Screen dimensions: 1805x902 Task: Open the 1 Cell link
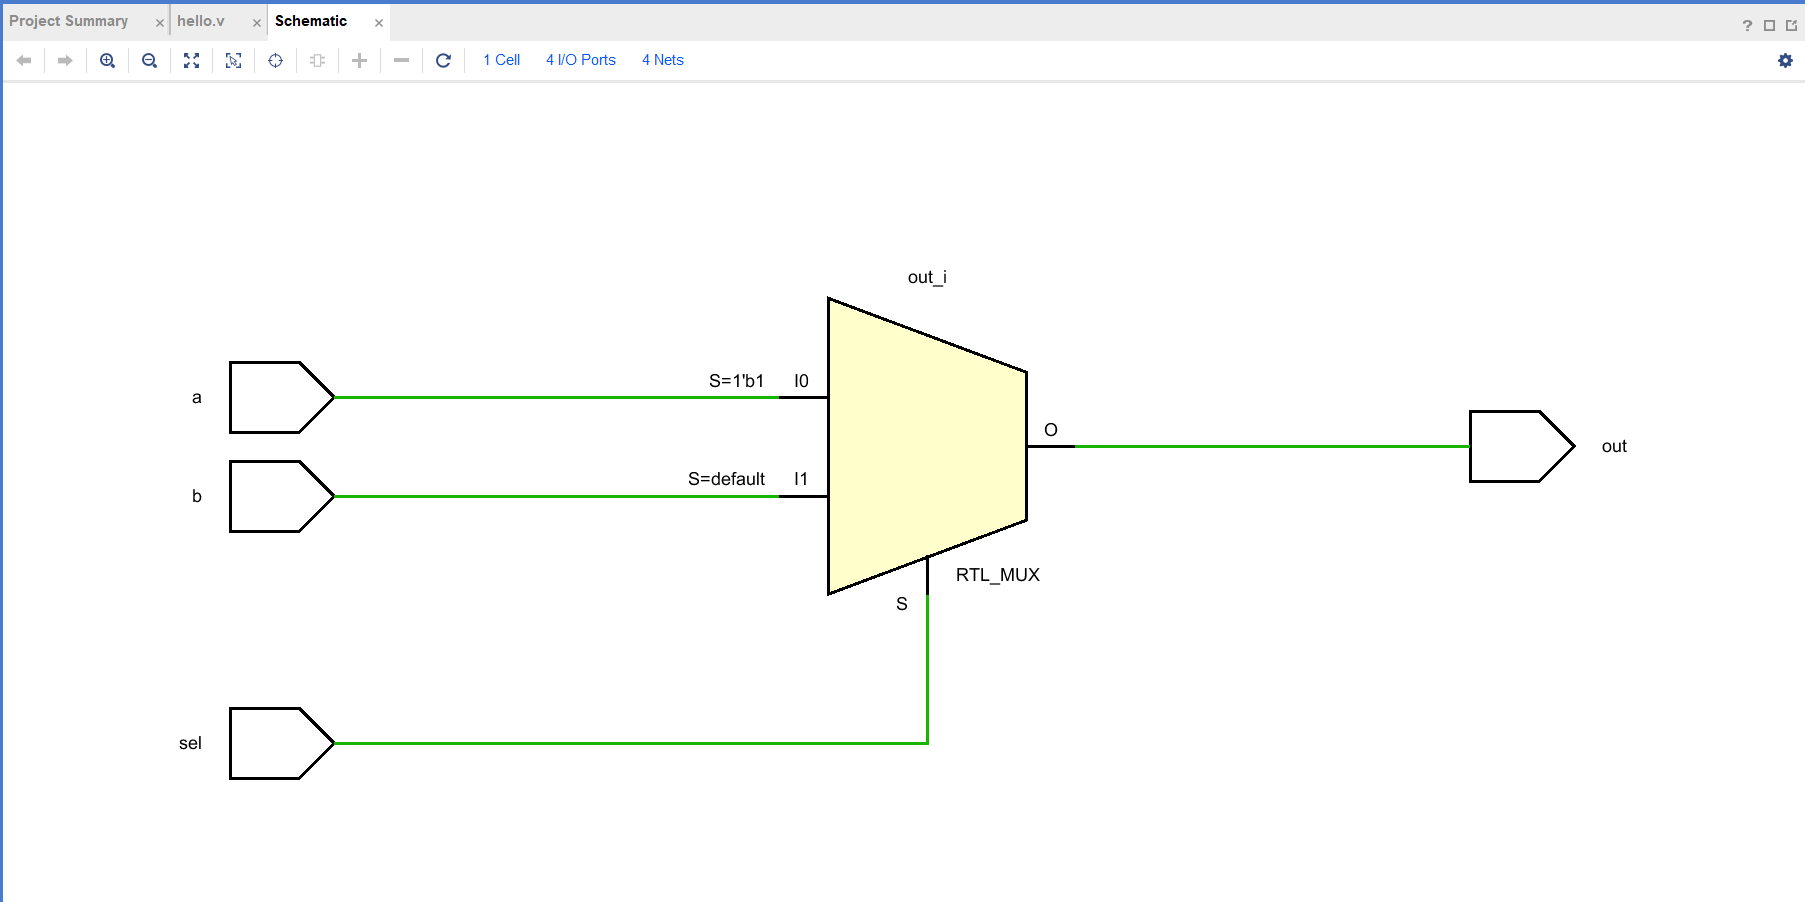[x=502, y=60]
